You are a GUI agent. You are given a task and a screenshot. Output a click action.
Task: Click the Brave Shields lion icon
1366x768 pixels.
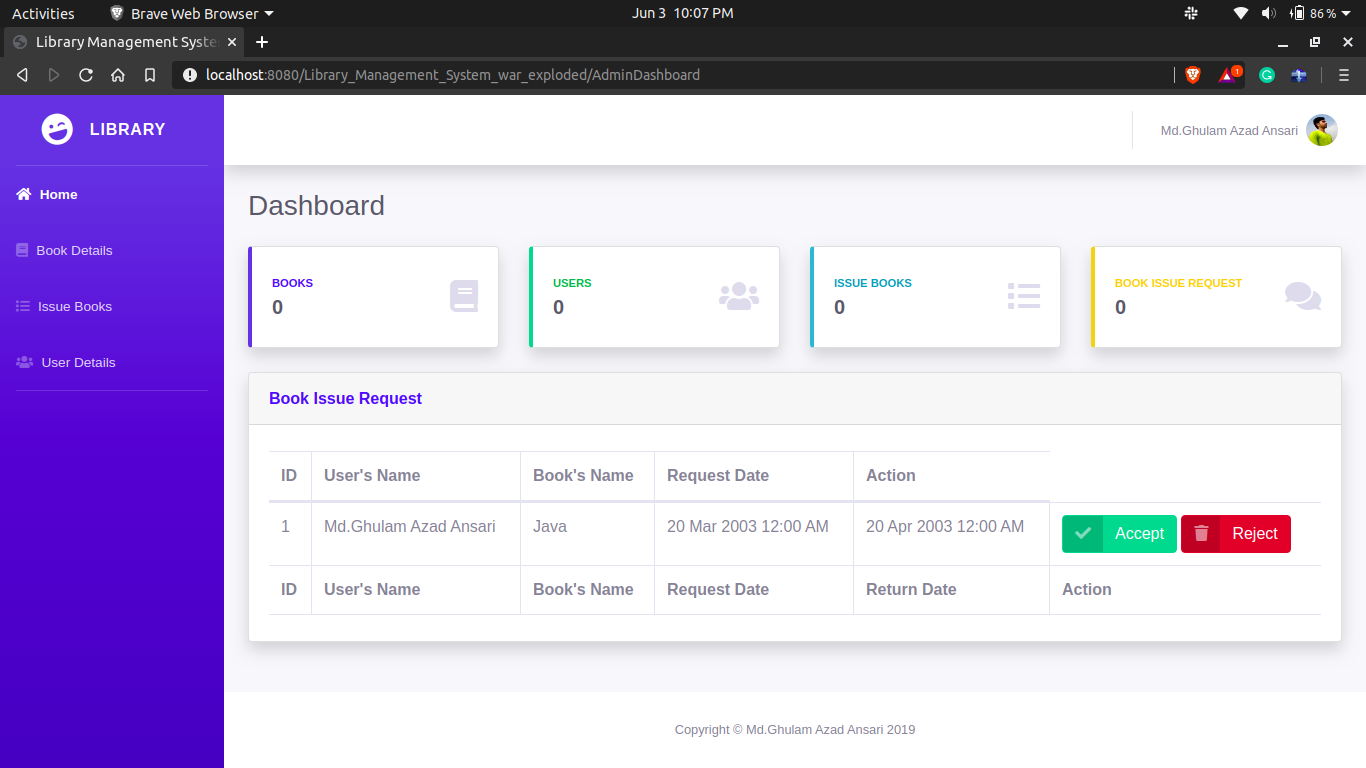(1193, 75)
